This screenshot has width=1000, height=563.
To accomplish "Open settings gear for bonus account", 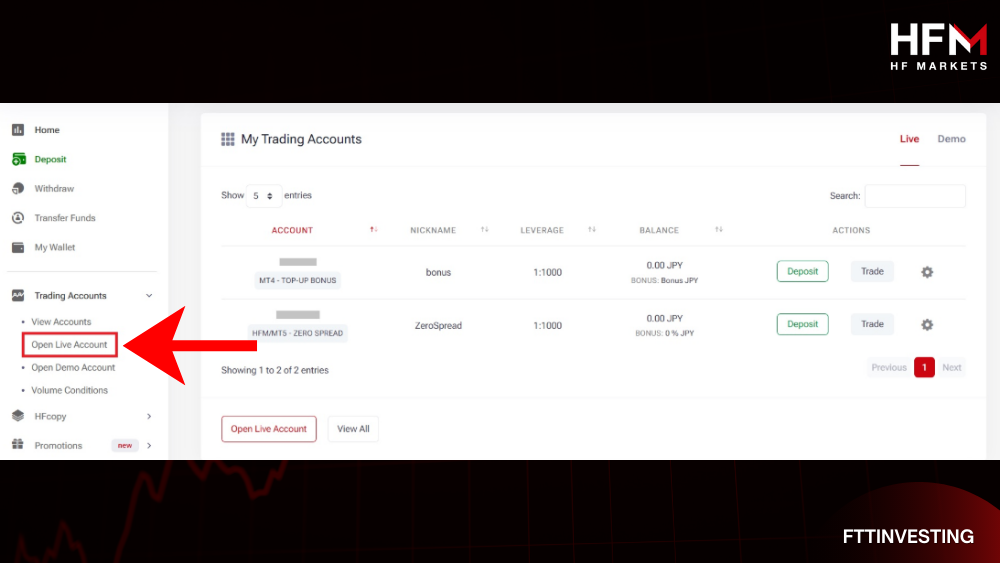I will (927, 272).
